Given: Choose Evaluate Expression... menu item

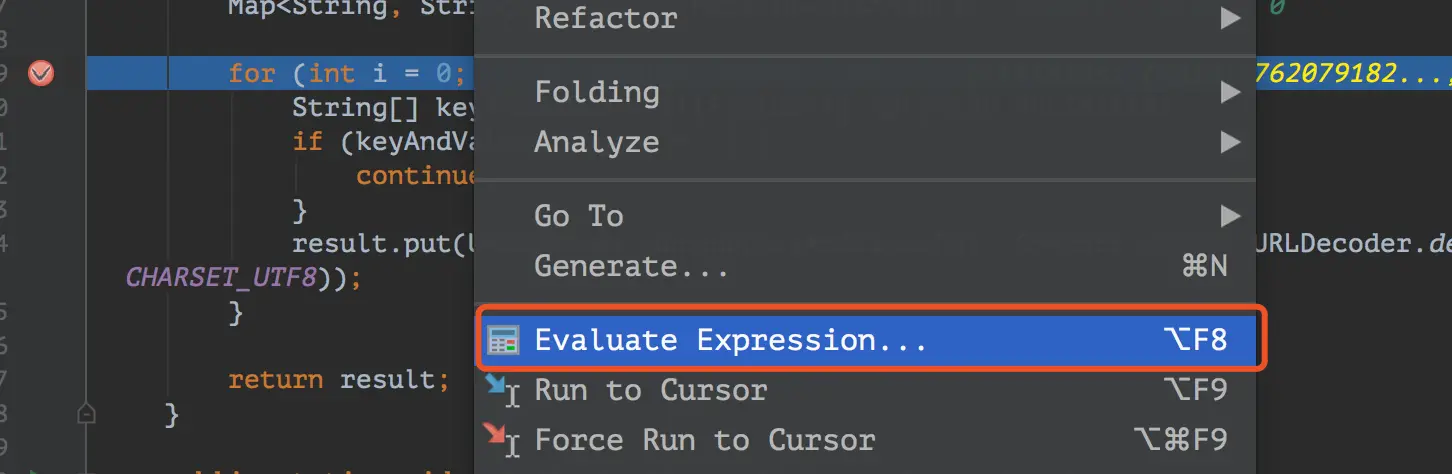Looking at the screenshot, I should tap(730, 340).
